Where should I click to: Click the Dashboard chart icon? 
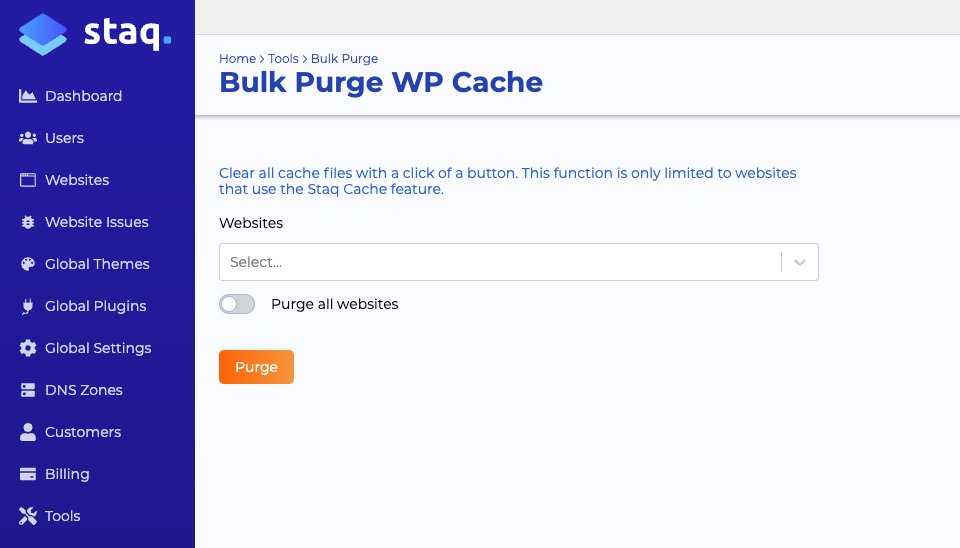pos(28,96)
